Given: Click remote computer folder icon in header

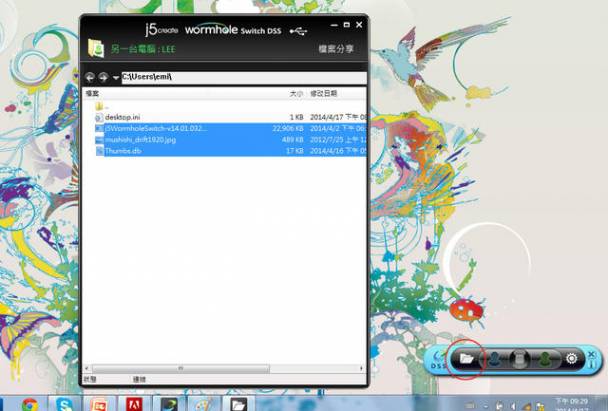Looking at the screenshot, I should [96, 48].
